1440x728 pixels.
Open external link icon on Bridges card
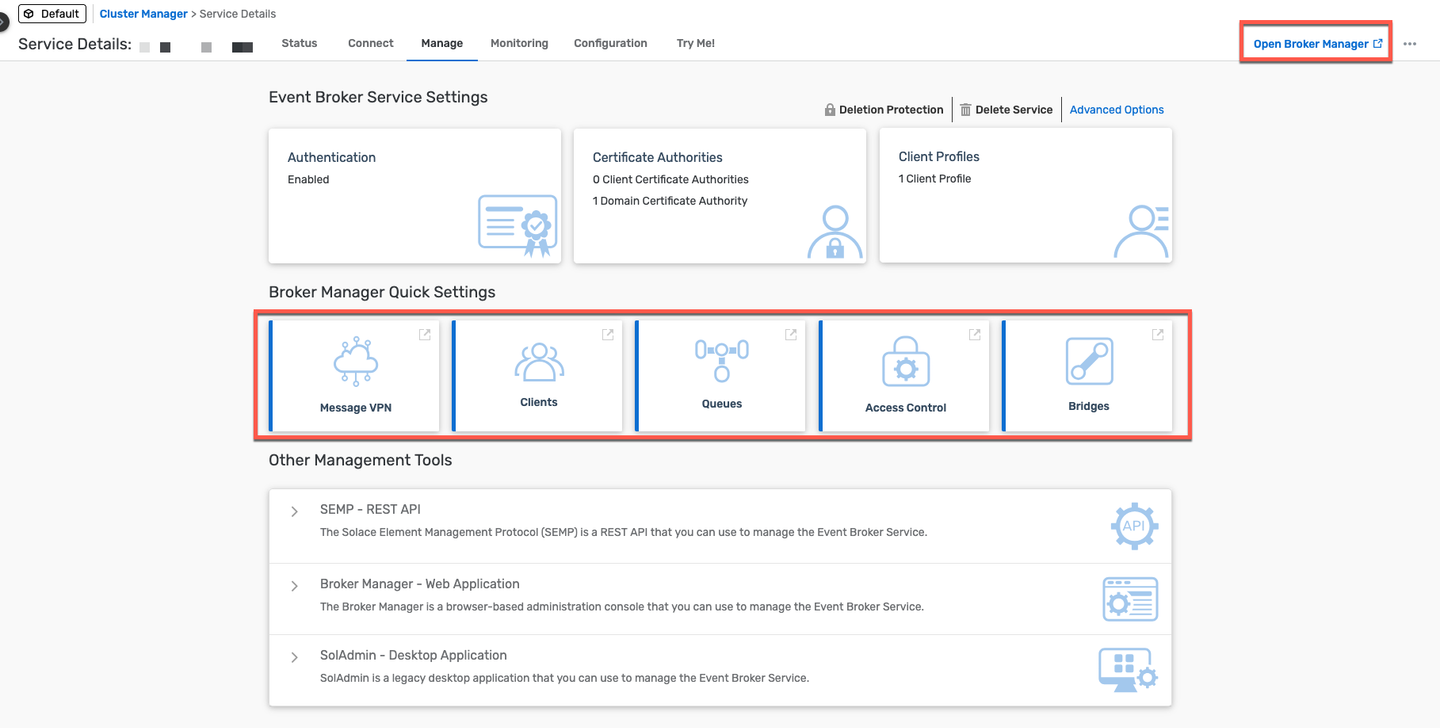[x=1158, y=335]
